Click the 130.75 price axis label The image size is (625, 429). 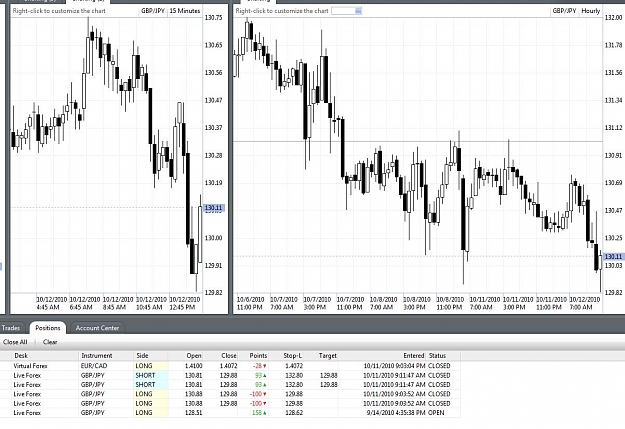[214, 18]
